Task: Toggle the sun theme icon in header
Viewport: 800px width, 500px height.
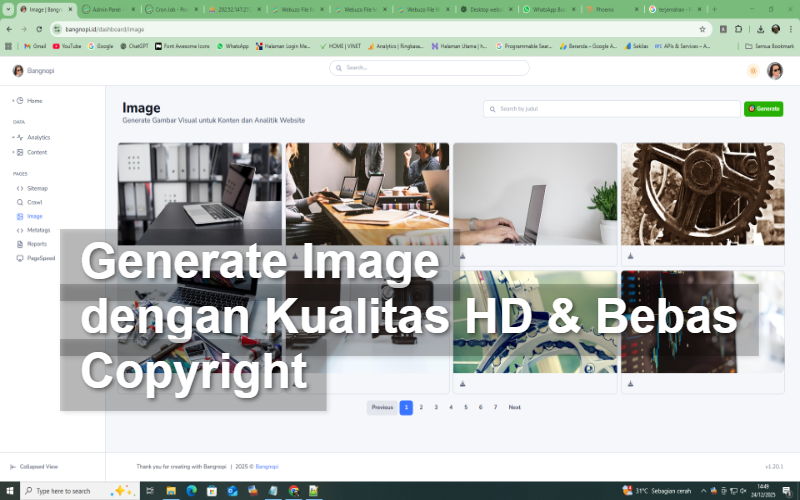Action: coord(752,71)
